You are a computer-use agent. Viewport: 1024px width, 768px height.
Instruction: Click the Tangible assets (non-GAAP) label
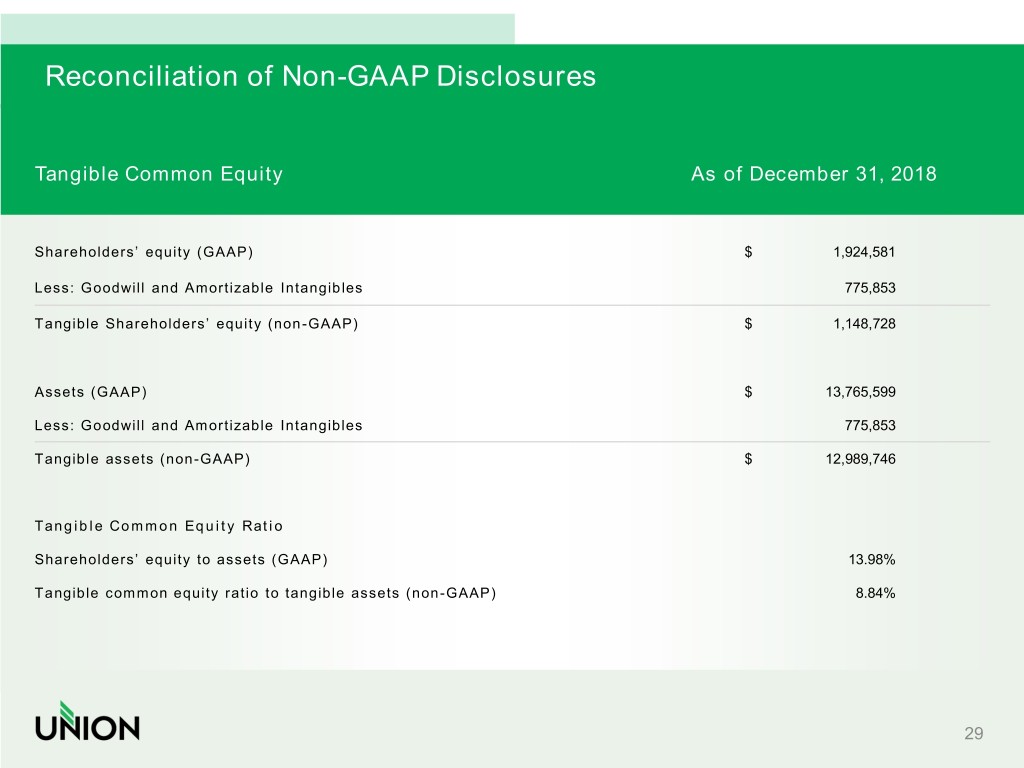pos(142,459)
